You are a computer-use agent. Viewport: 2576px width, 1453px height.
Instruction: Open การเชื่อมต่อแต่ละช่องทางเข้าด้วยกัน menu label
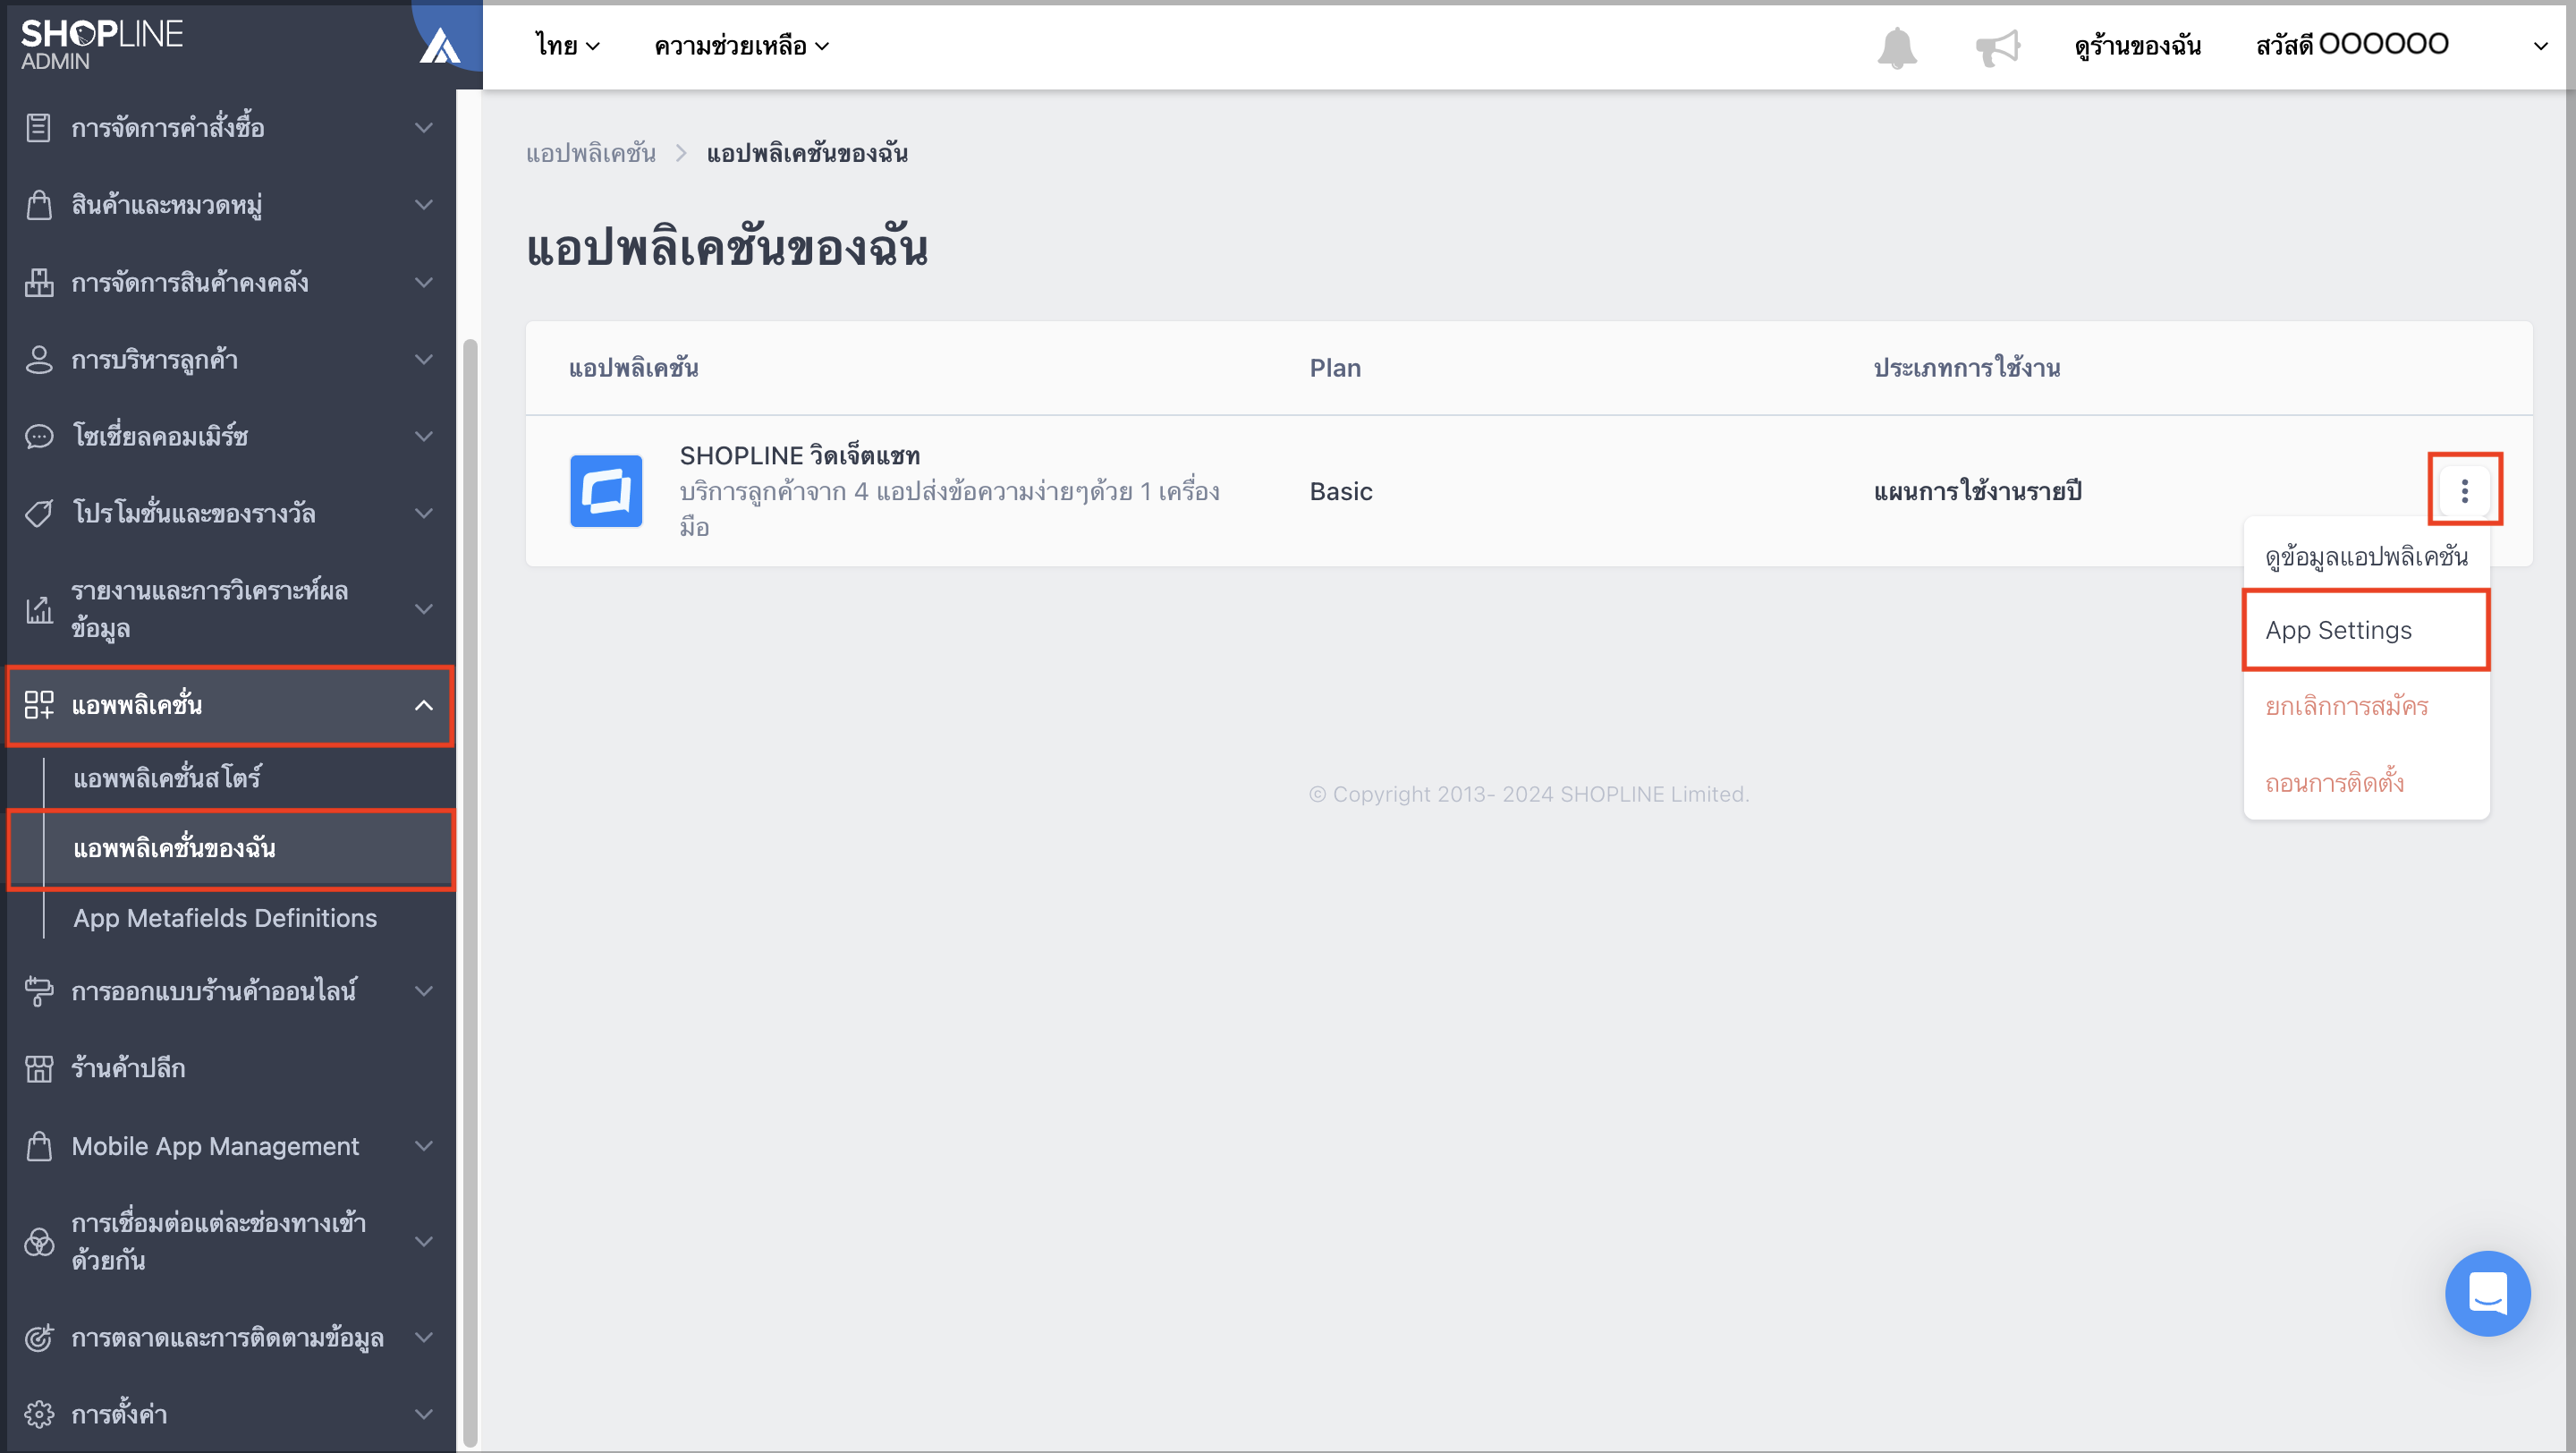click(219, 1242)
